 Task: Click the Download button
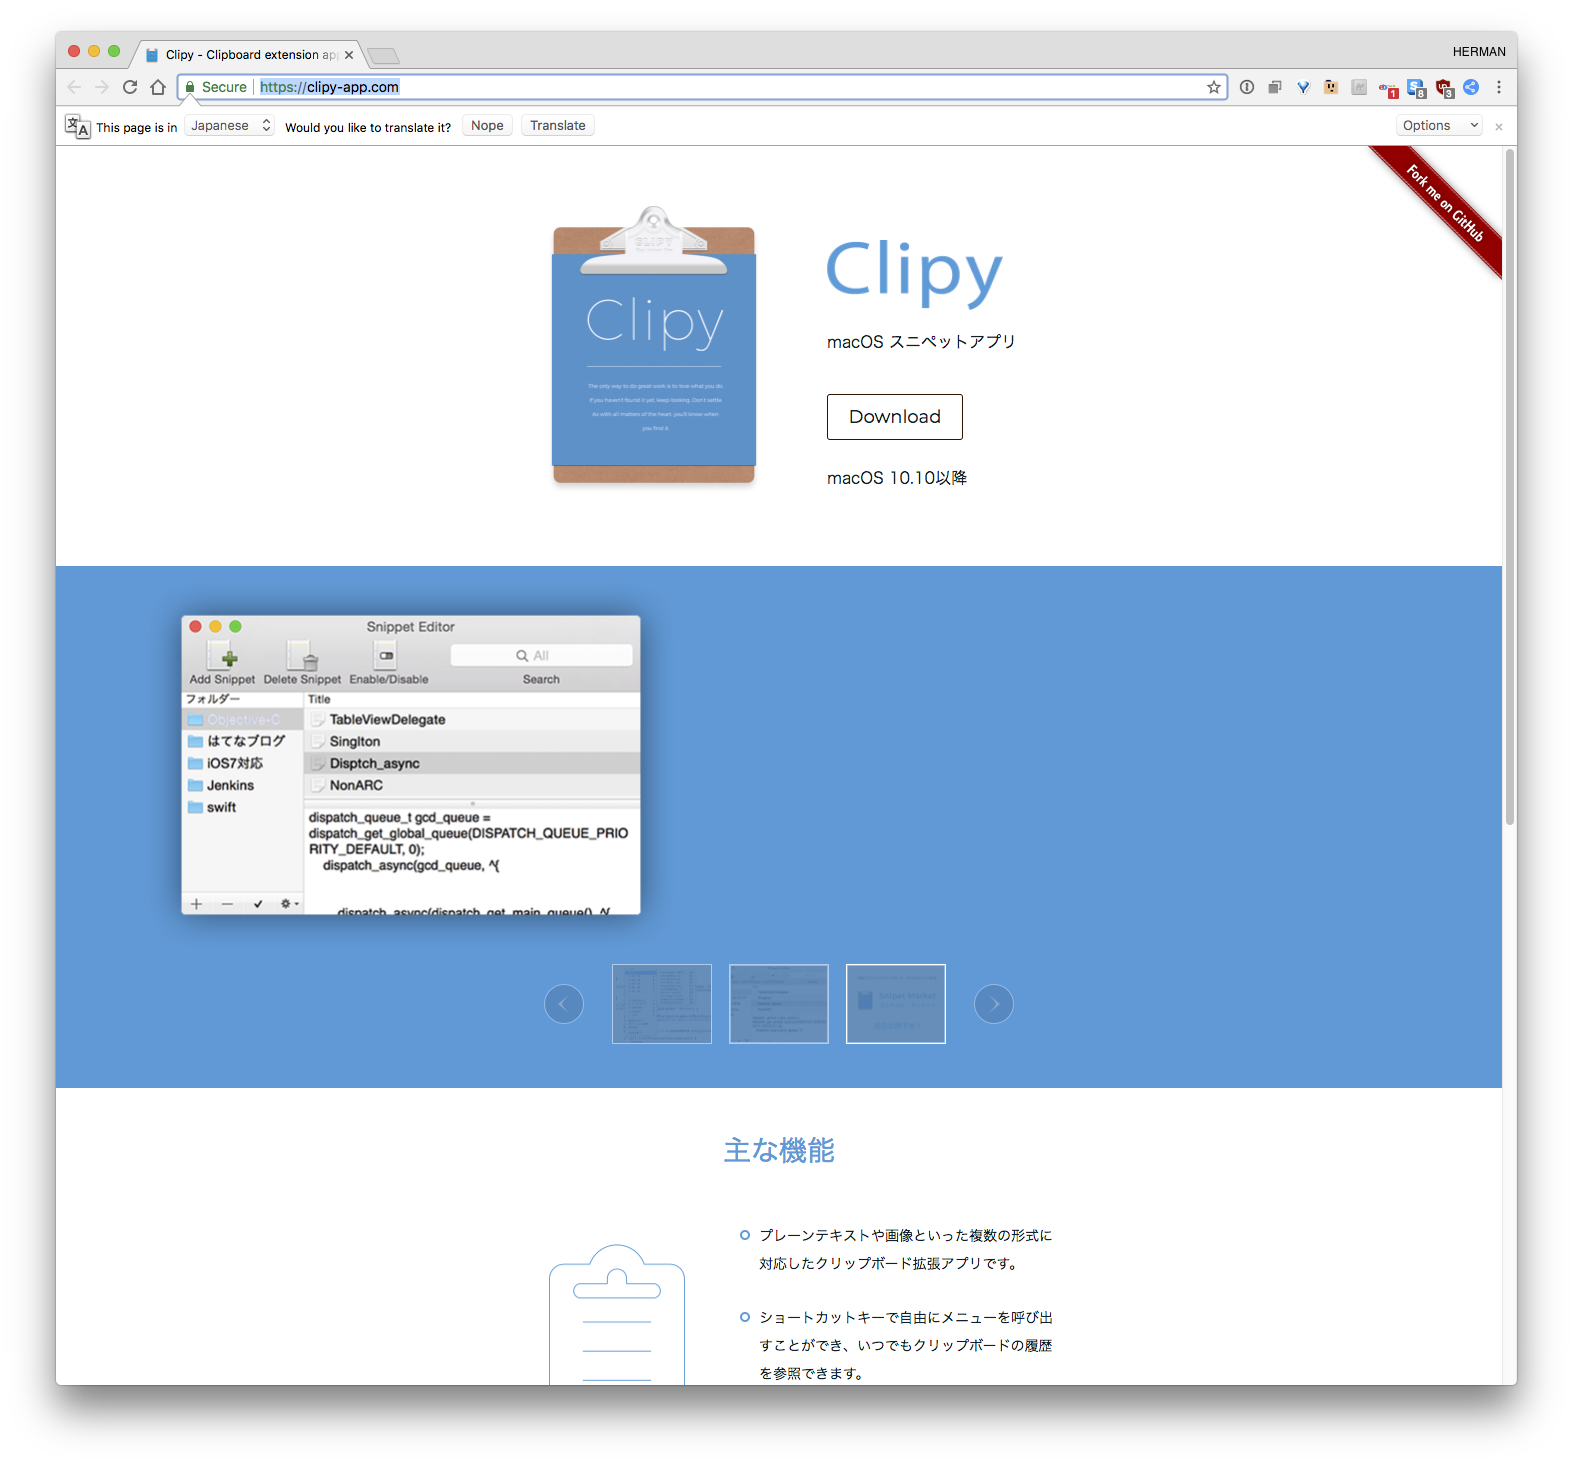click(x=895, y=417)
